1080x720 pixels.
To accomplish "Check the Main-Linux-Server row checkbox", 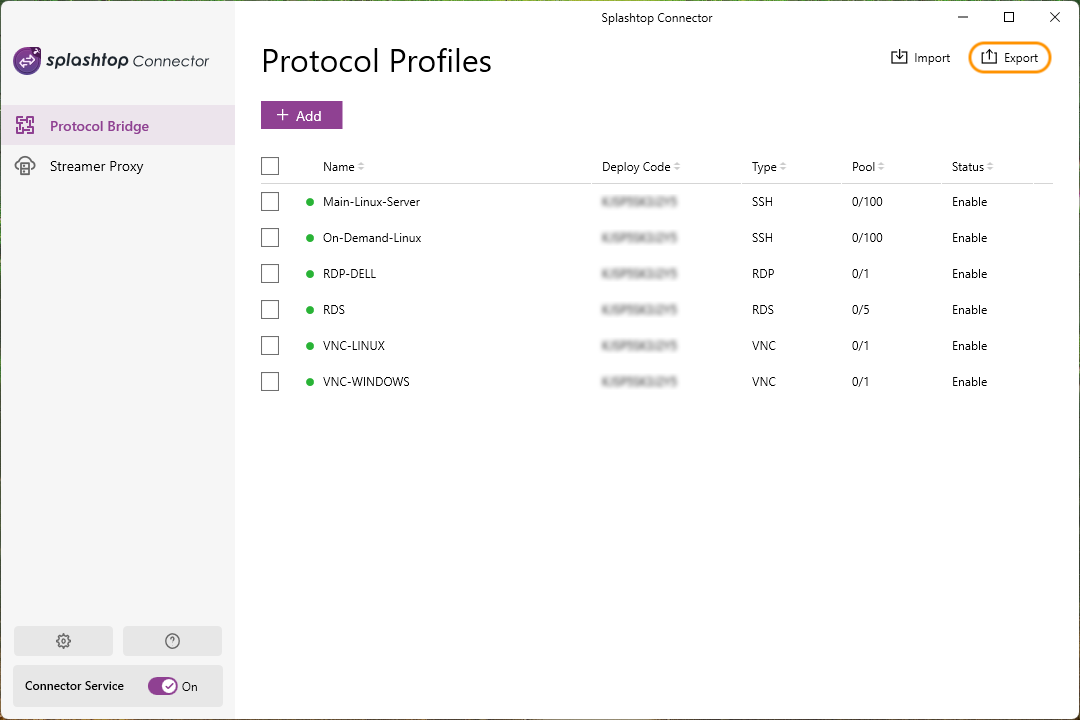I will (x=270, y=202).
